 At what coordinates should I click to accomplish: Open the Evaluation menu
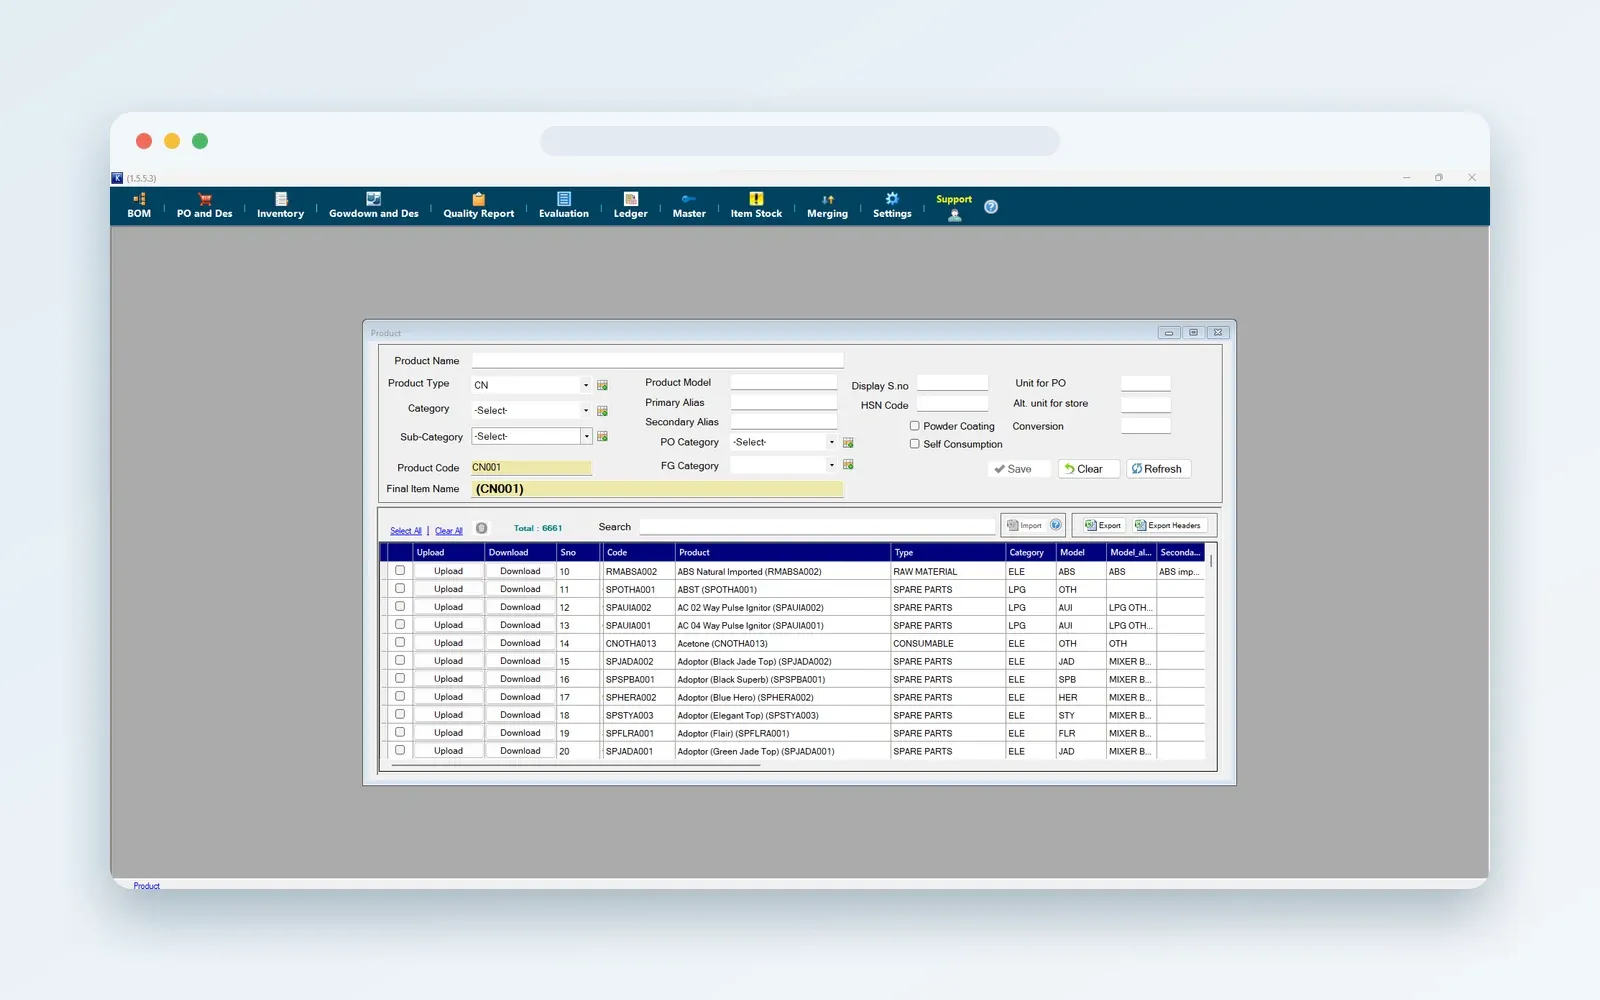(563, 206)
